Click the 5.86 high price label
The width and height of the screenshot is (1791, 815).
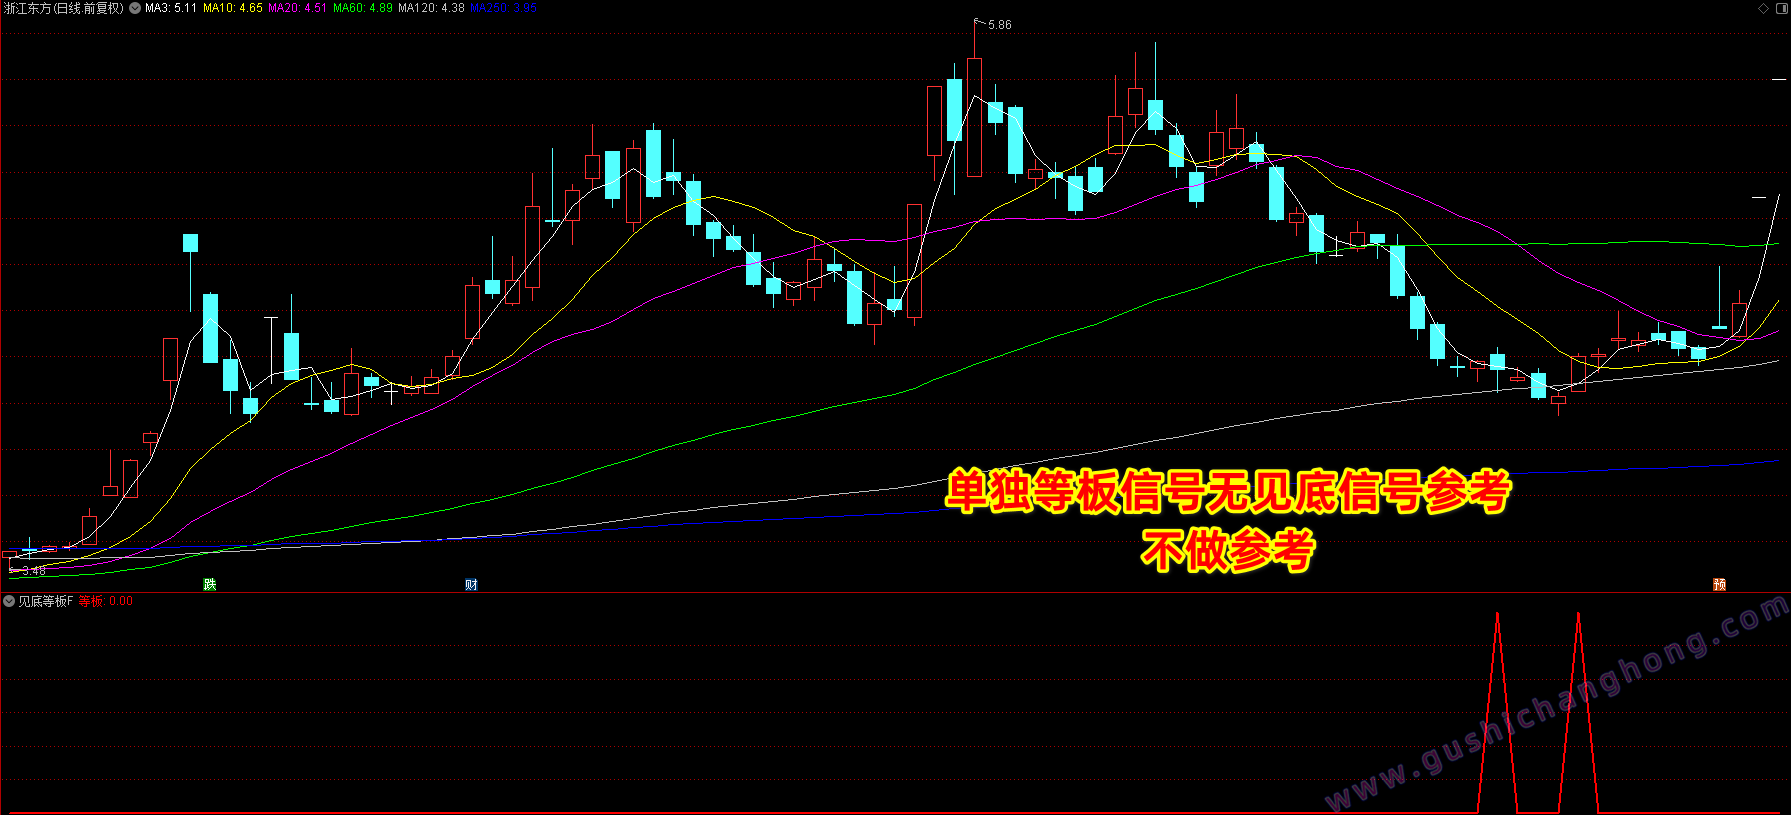click(x=999, y=25)
